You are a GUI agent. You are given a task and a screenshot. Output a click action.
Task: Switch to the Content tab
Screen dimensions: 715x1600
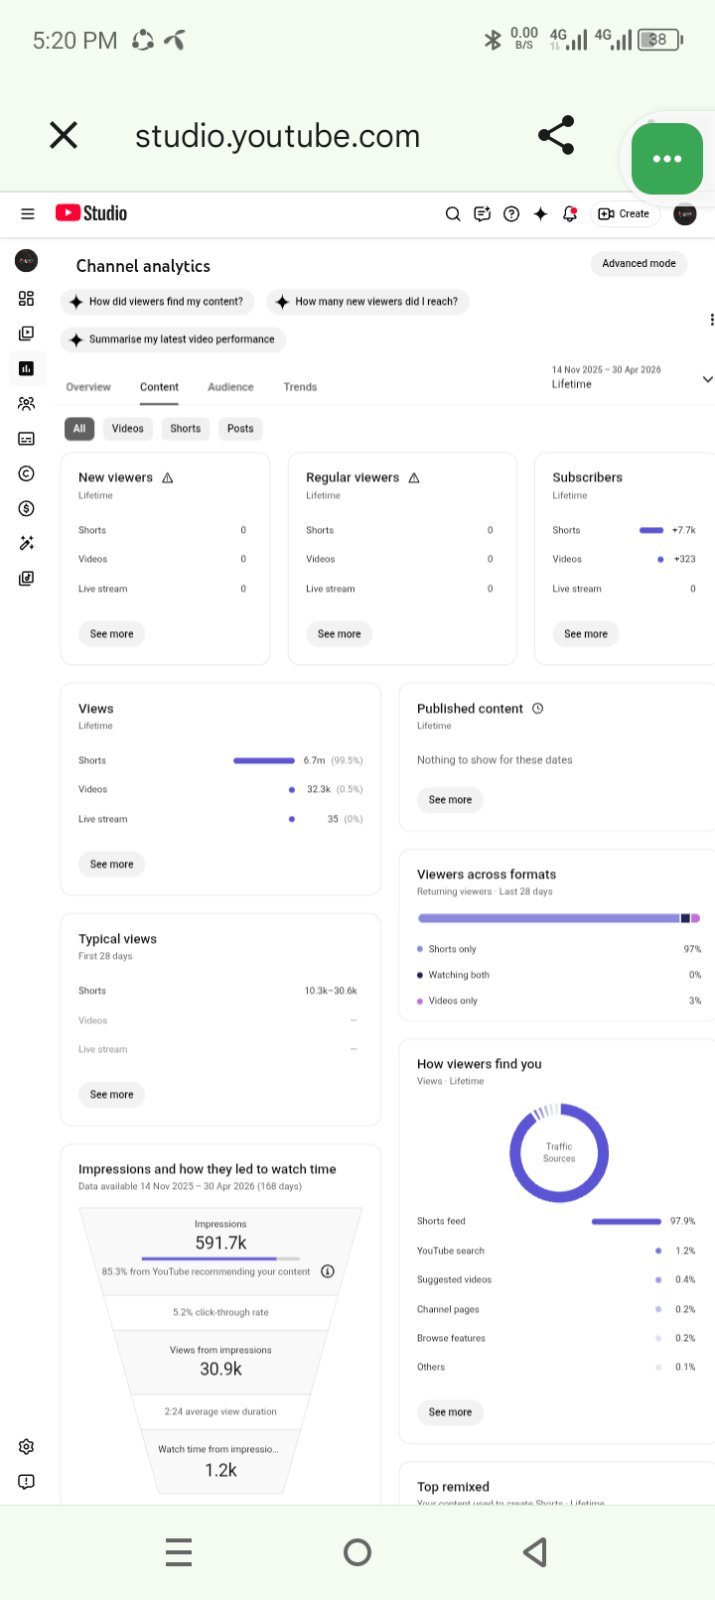[159, 387]
